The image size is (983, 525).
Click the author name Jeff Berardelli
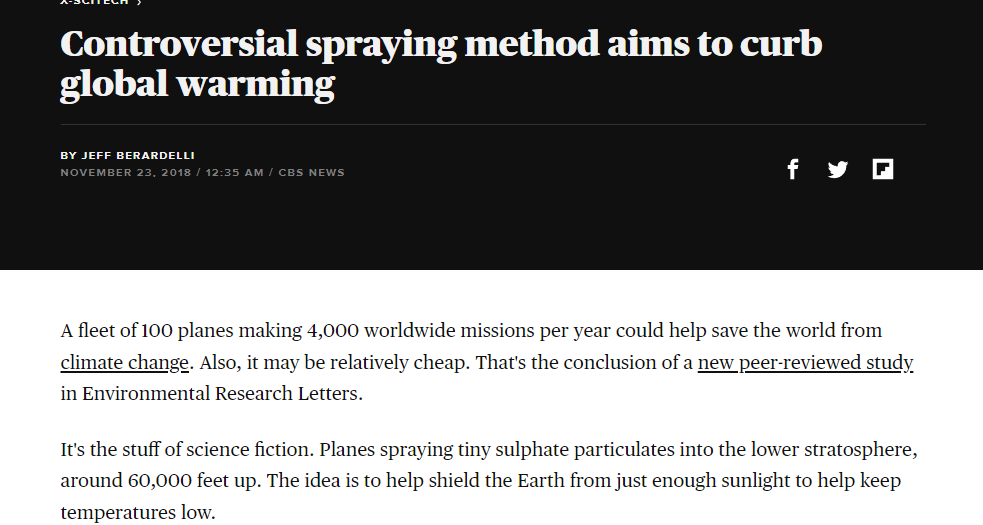coord(138,155)
